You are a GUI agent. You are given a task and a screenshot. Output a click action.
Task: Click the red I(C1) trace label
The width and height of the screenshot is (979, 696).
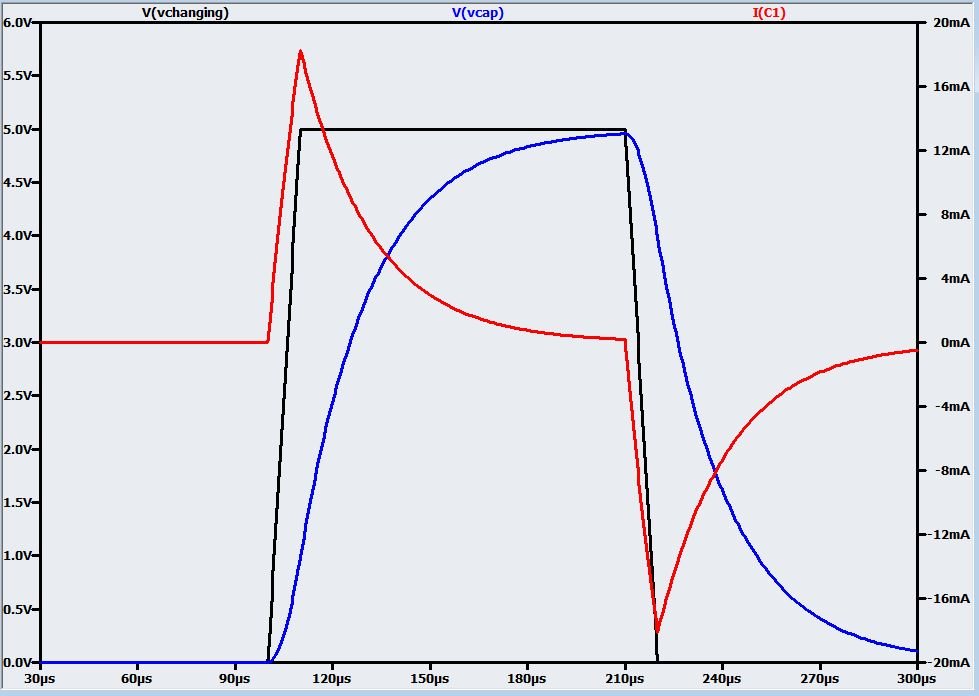tap(775, 12)
